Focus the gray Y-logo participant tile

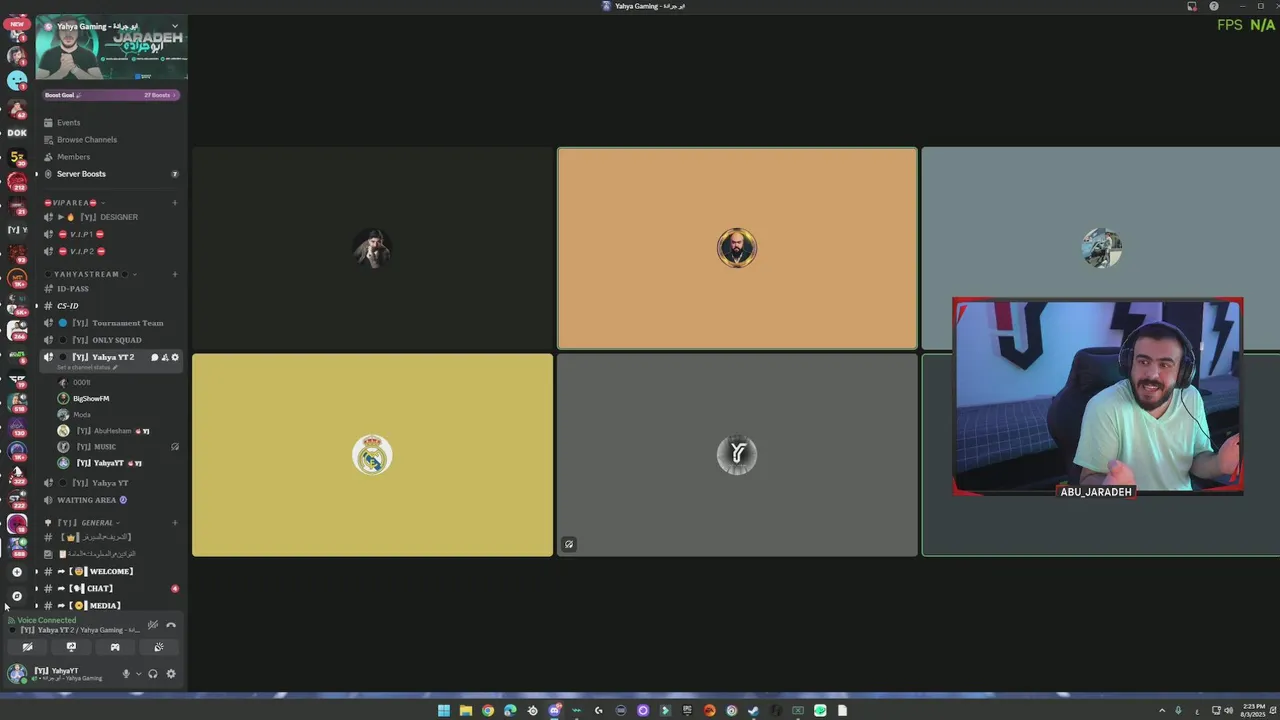pyautogui.click(x=737, y=455)
